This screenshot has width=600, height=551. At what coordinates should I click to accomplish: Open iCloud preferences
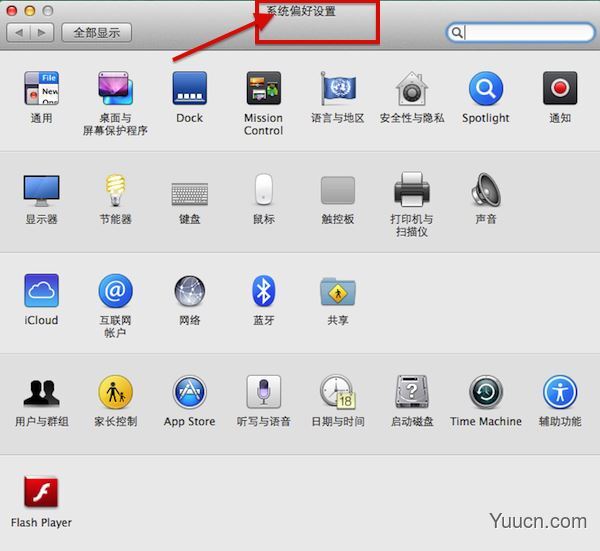tap(41, 291)
